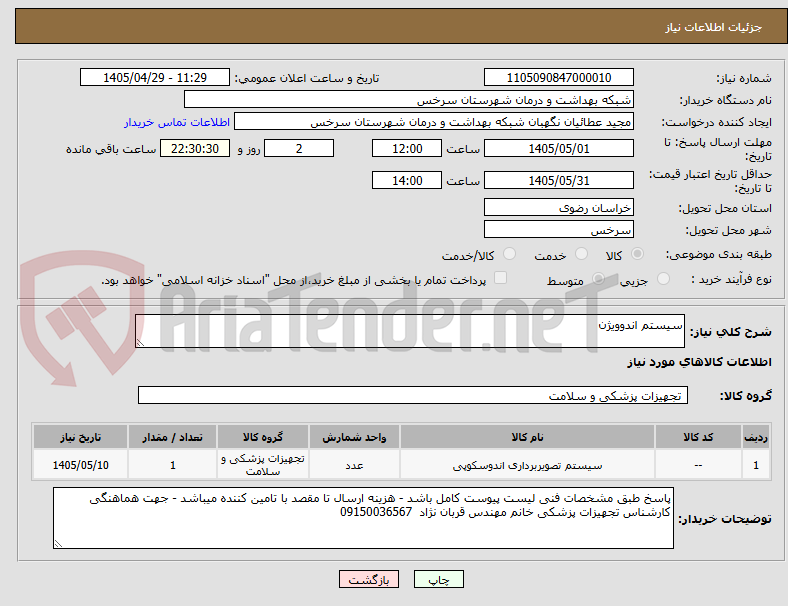Select the کالا radio button
788x606 pixels.
pyautogui.click(x=637, y=254)
